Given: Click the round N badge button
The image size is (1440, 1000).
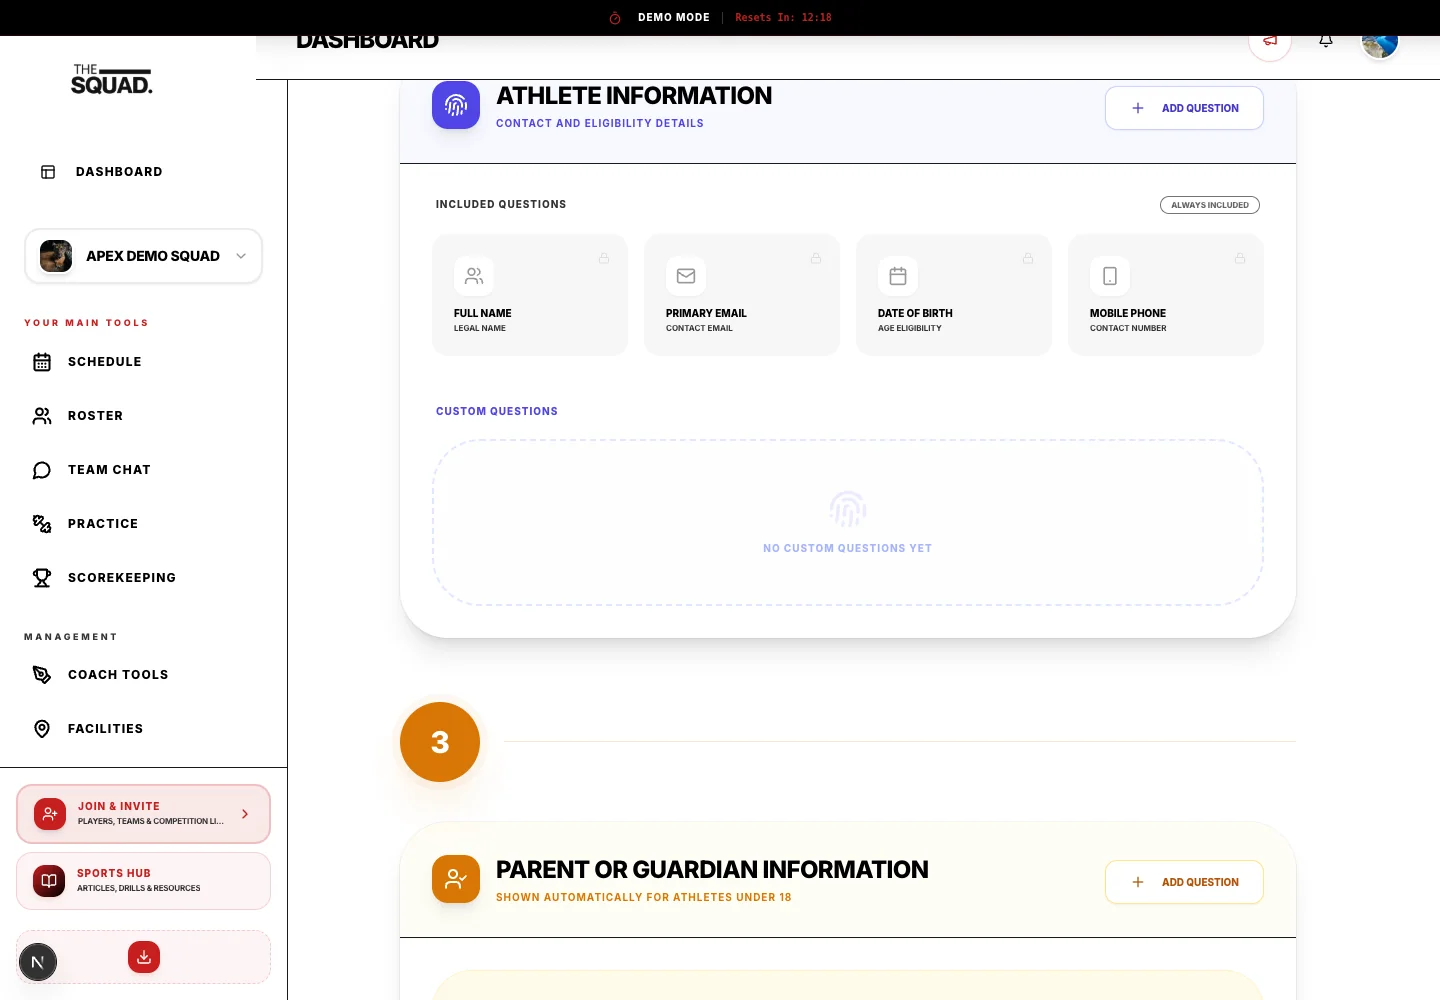Looking at the screenshot, I should tap(38, 962).
